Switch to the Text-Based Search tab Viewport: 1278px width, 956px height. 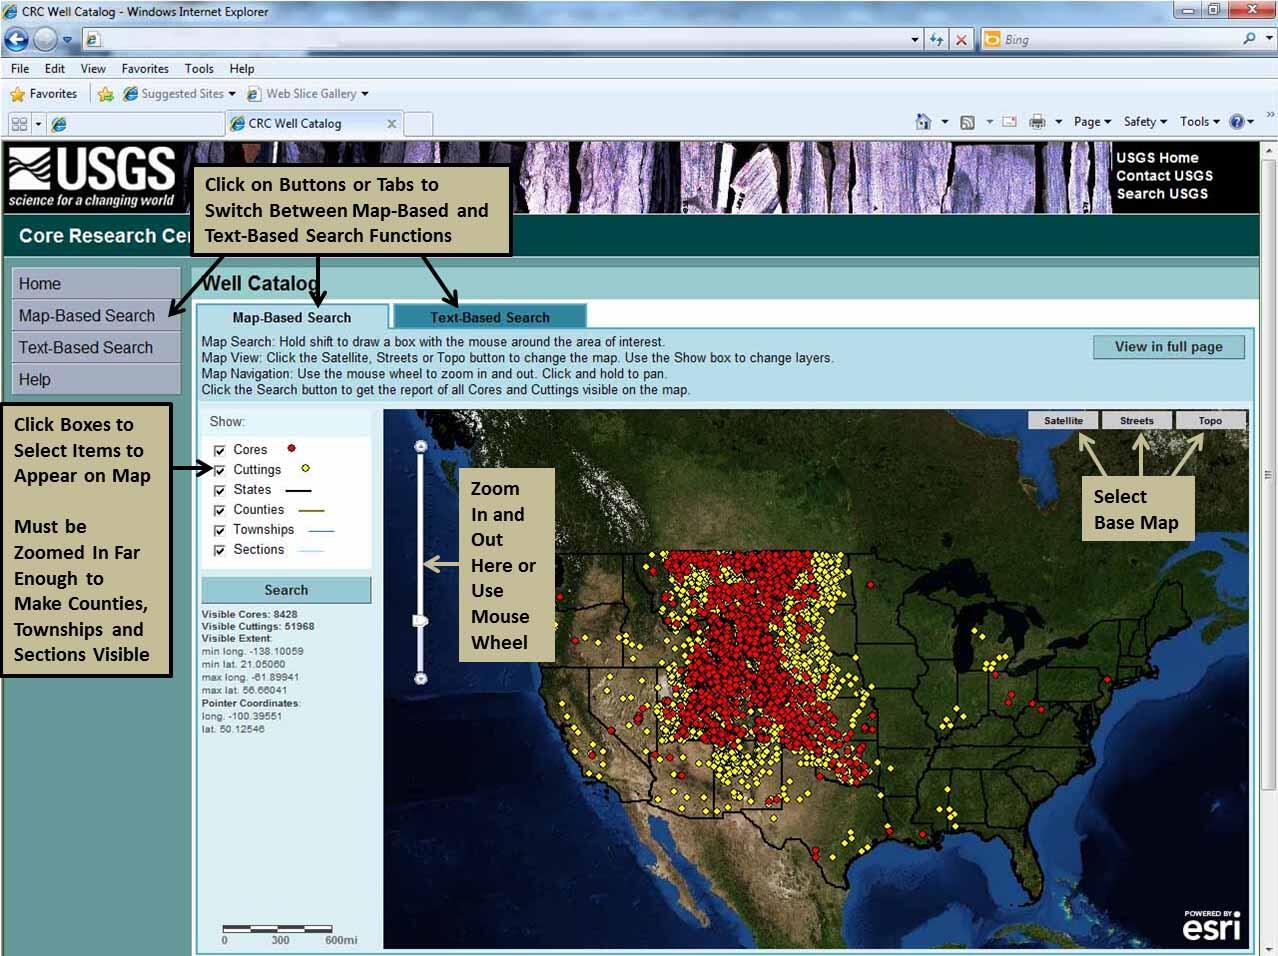[490, 317]
